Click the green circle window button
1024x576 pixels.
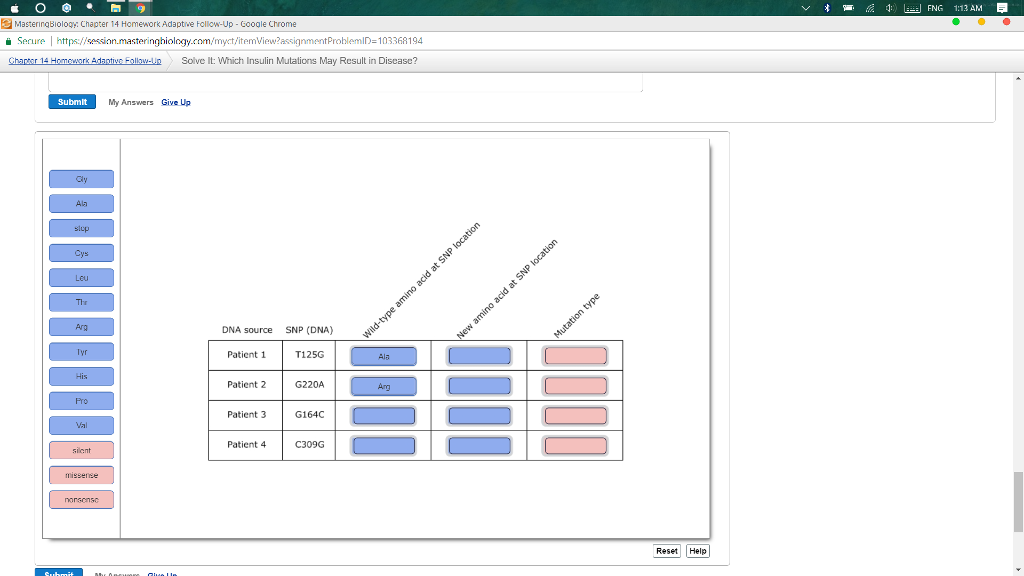[x=955, y=23]
